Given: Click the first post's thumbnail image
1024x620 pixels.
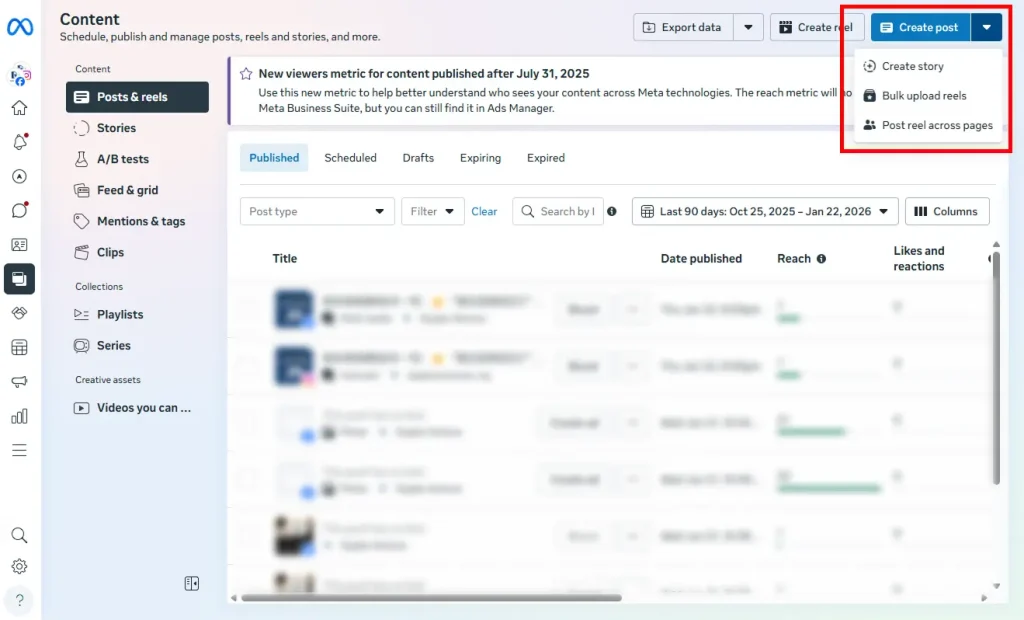Looking at the screenshot, I should click(x=293, y=309).
